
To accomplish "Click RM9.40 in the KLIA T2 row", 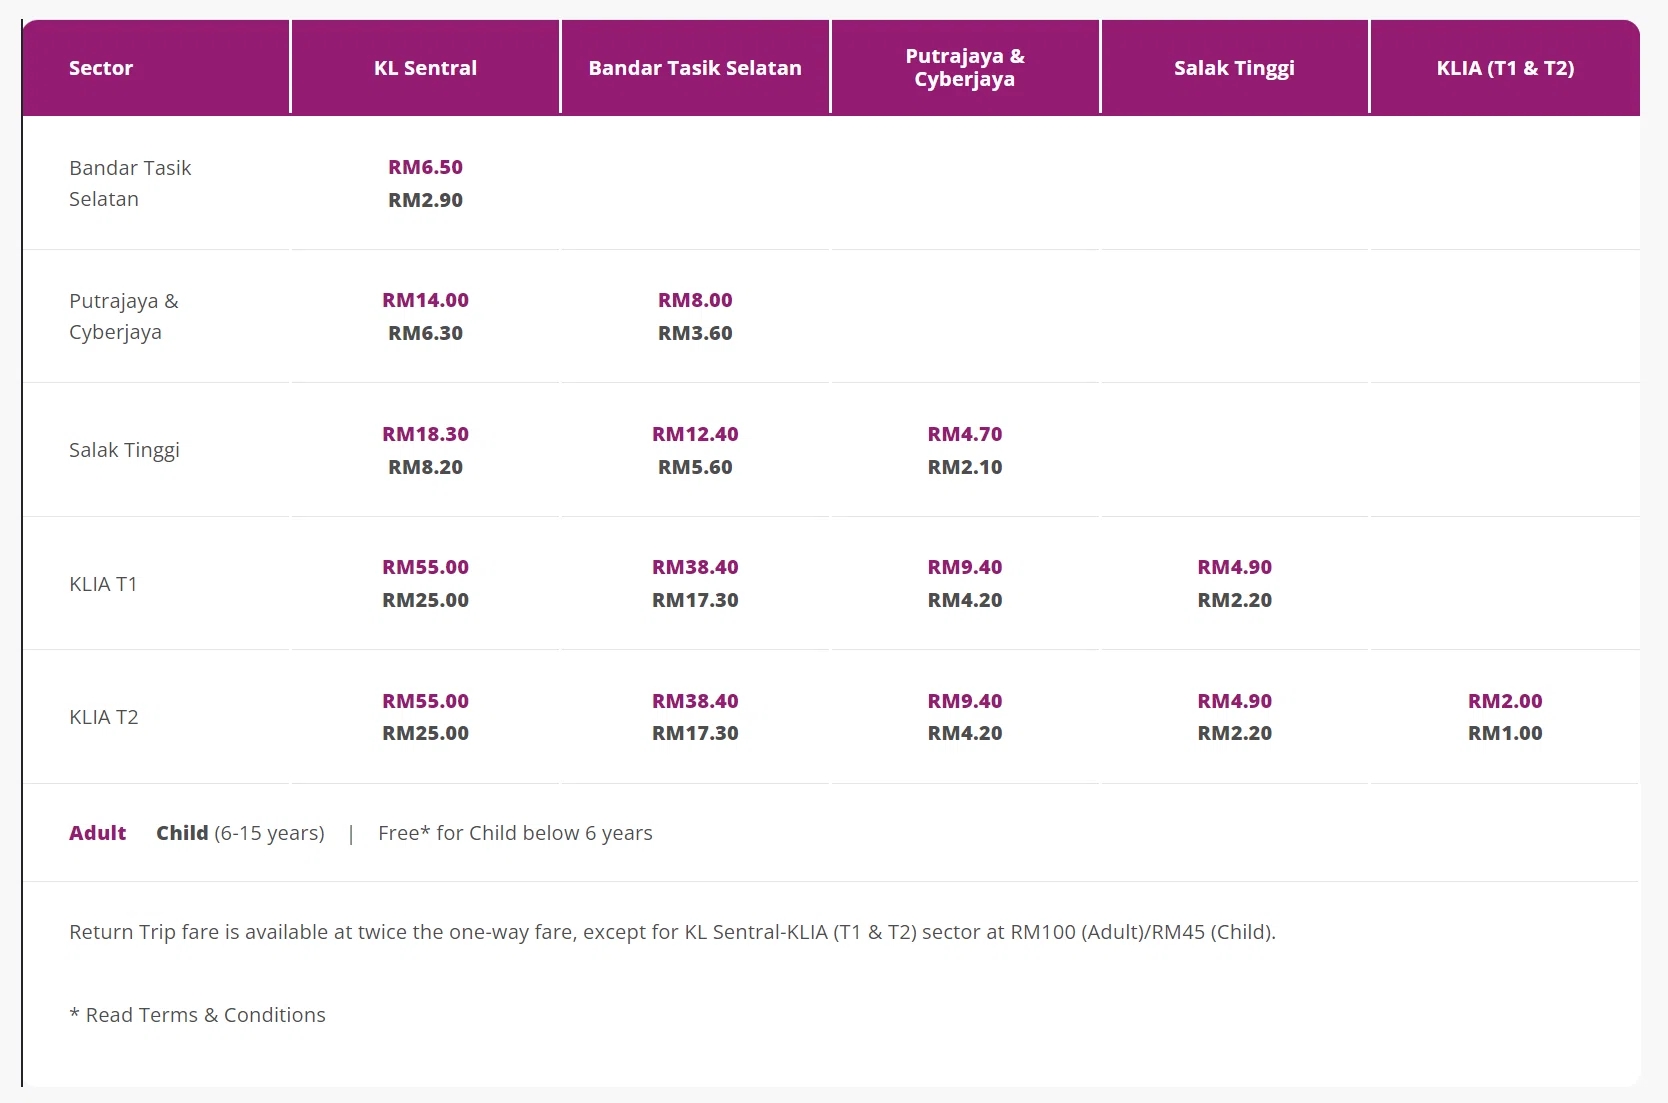I will pyautogui.click(x=965, y=701).
